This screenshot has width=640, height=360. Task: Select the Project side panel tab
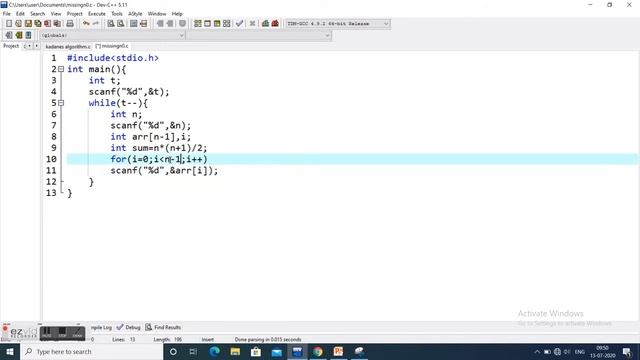tap(11, 46)
